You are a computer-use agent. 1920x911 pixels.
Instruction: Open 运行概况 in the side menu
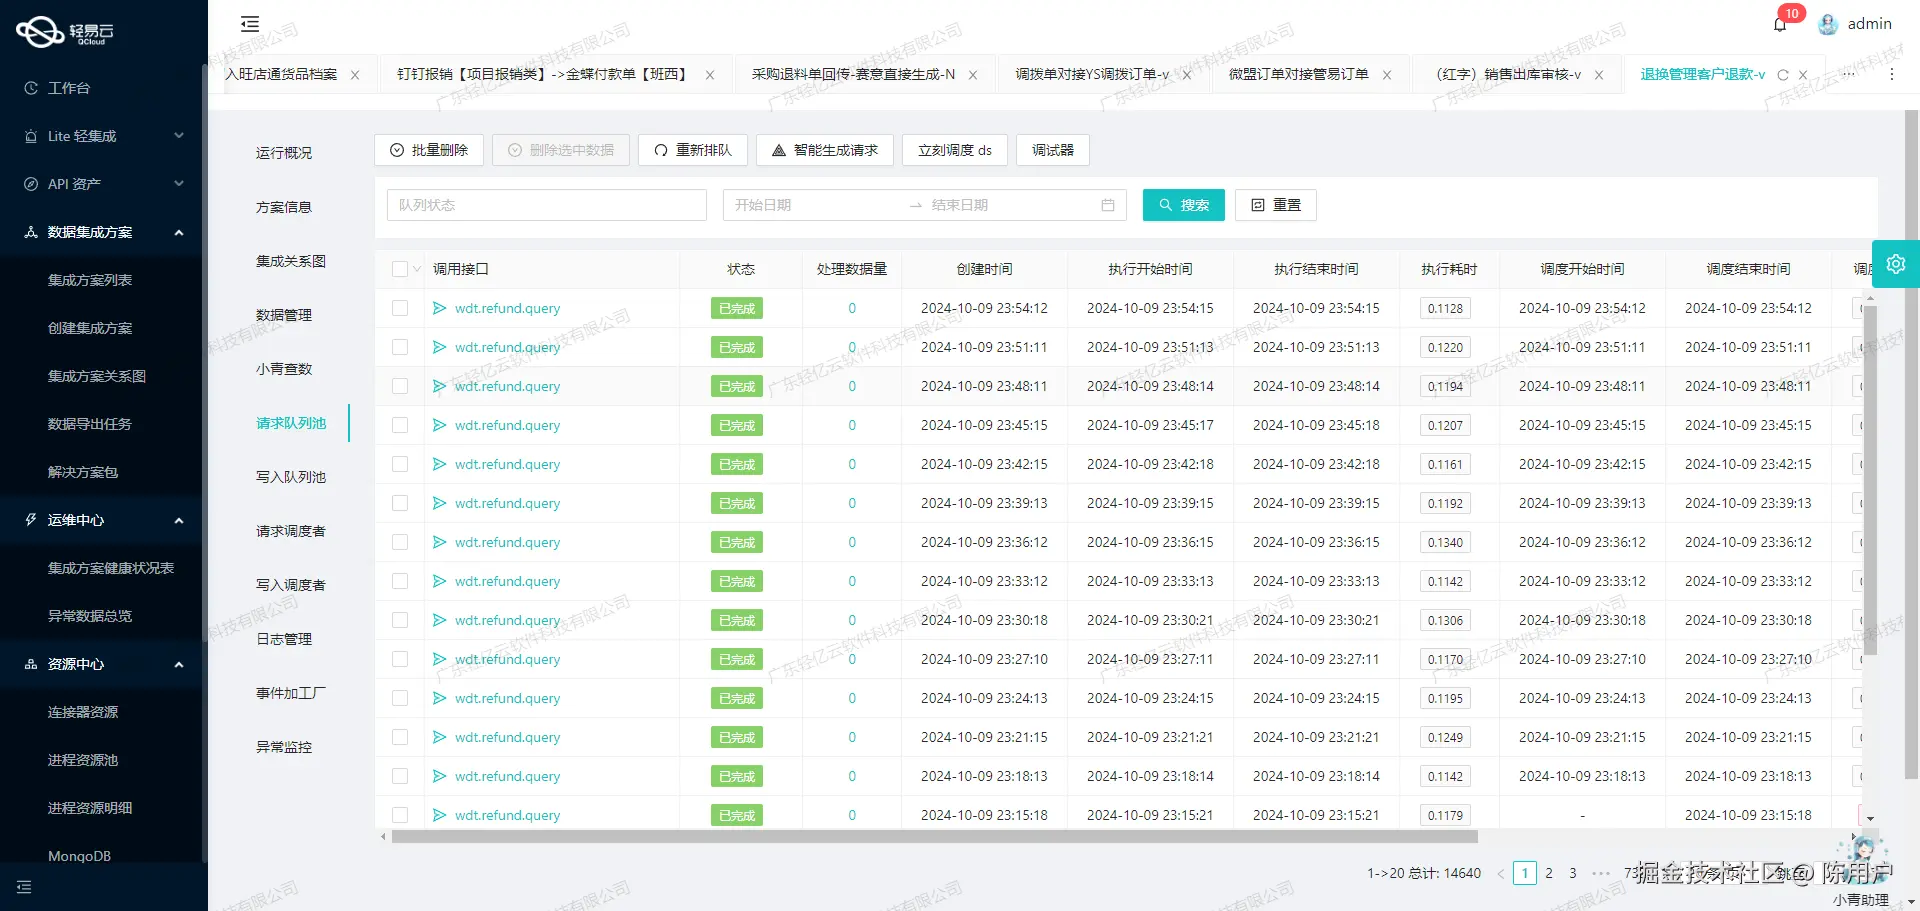click(284, 153)
